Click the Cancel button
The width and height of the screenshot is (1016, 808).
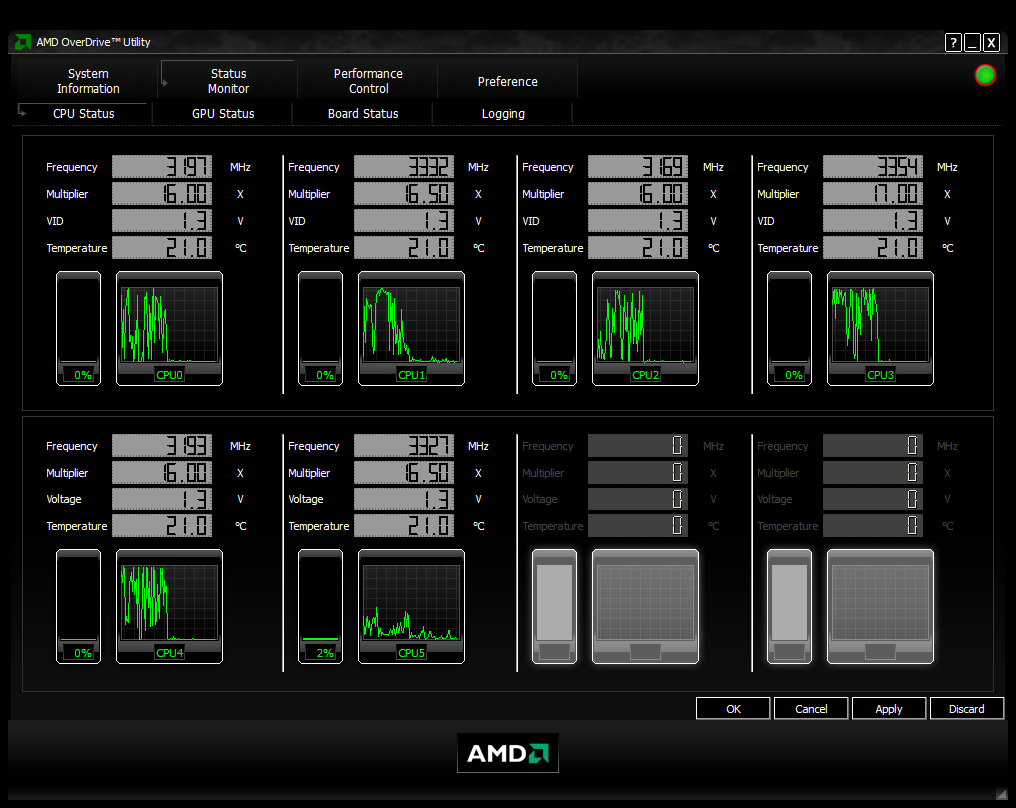(x=811, y=709)
